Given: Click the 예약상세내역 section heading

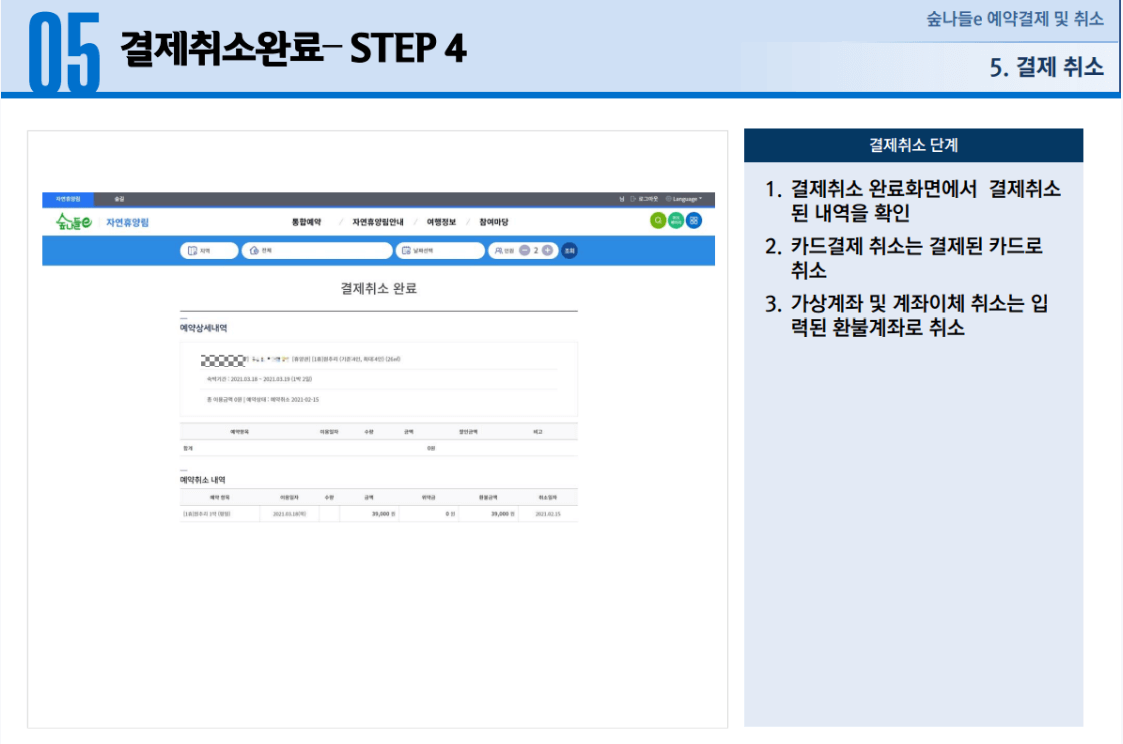Looking at the screenshot, I should 203,328.
